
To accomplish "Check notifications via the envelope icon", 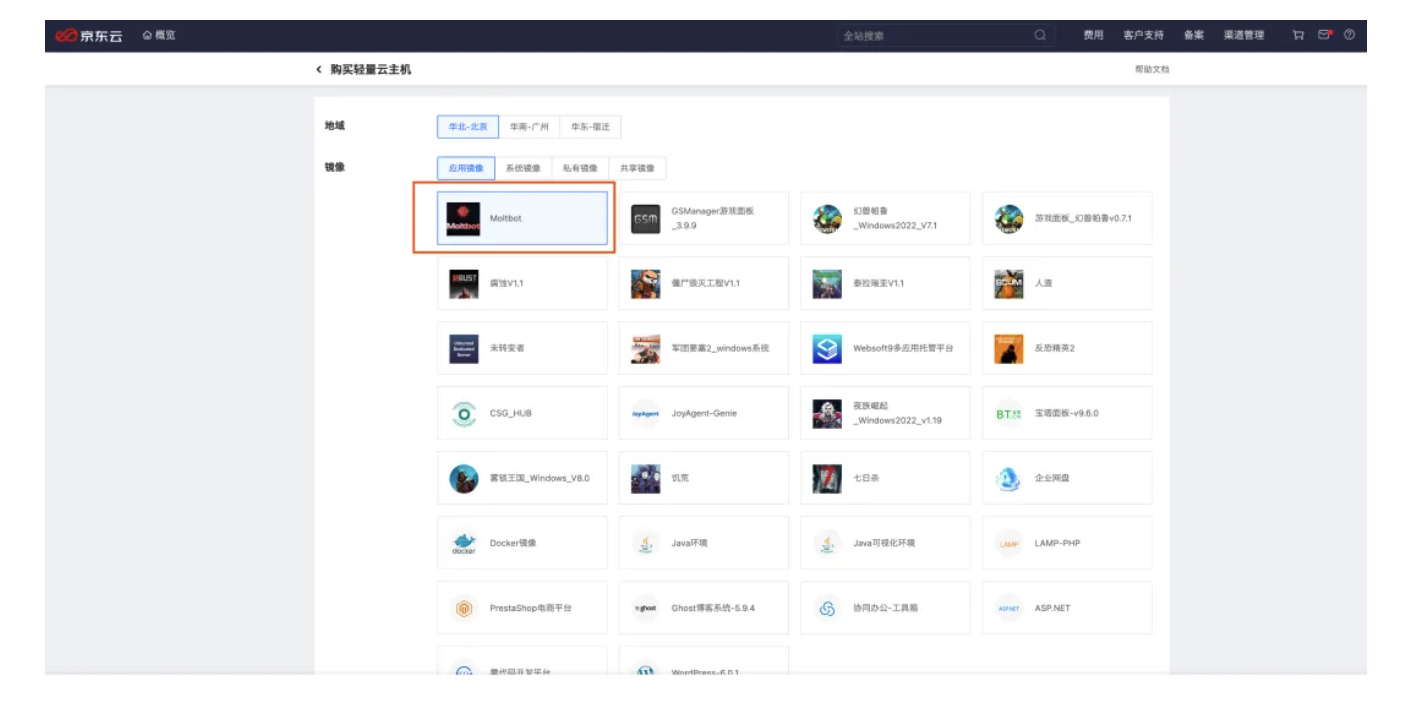I will pyautogui.click(x=1324, y=35).
